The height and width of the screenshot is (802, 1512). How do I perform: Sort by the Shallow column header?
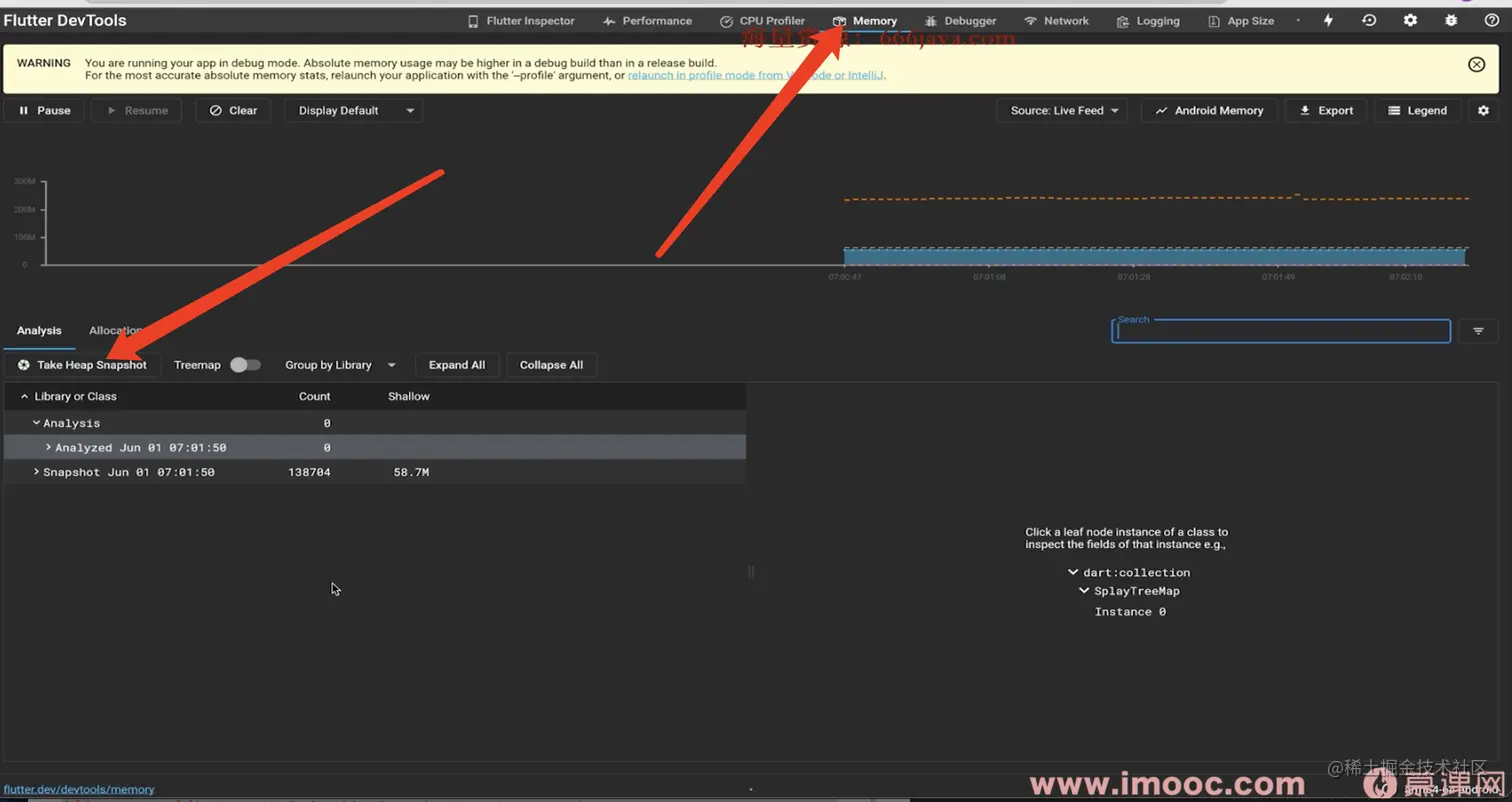[x=408, y=396]
